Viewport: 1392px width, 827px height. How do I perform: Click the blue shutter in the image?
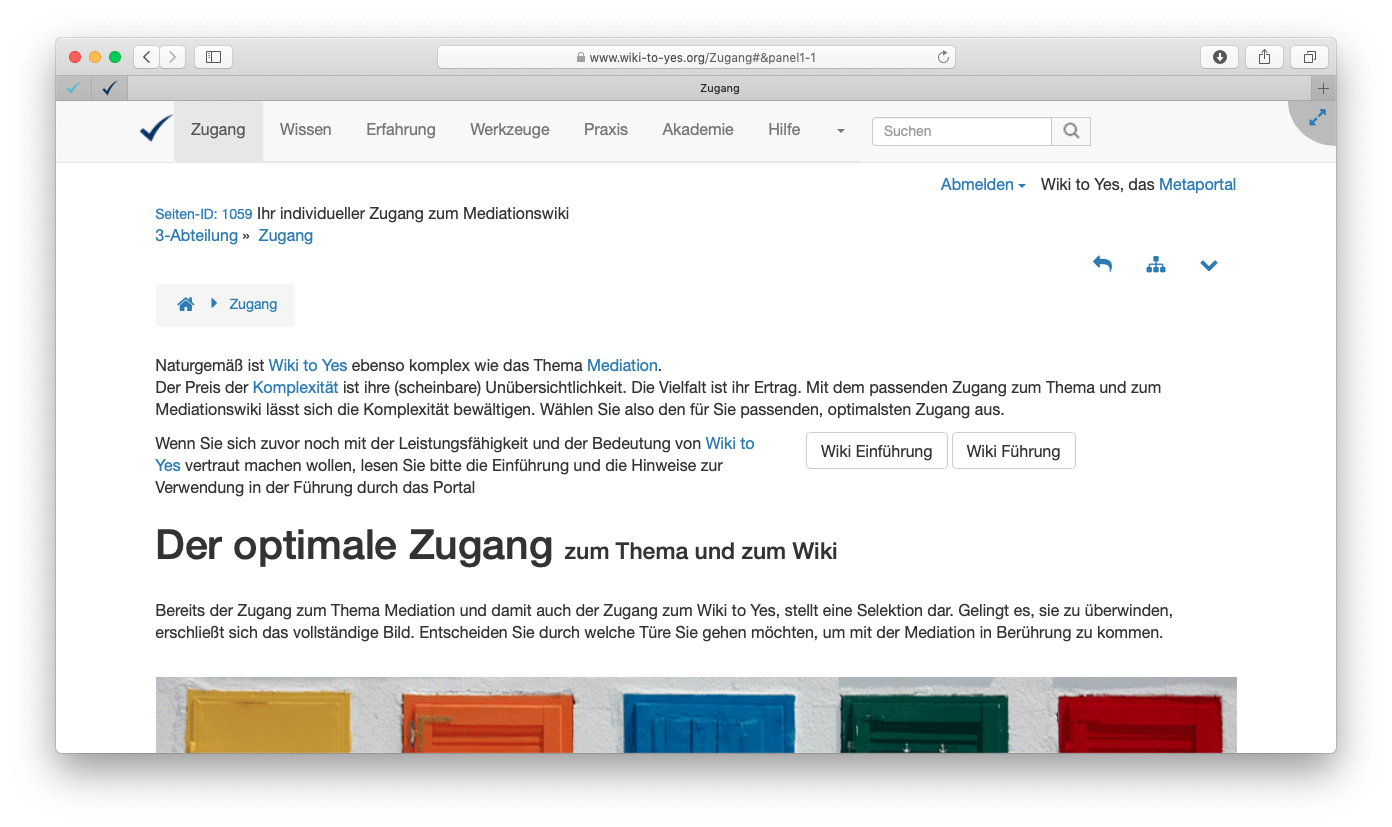[708, 722]
